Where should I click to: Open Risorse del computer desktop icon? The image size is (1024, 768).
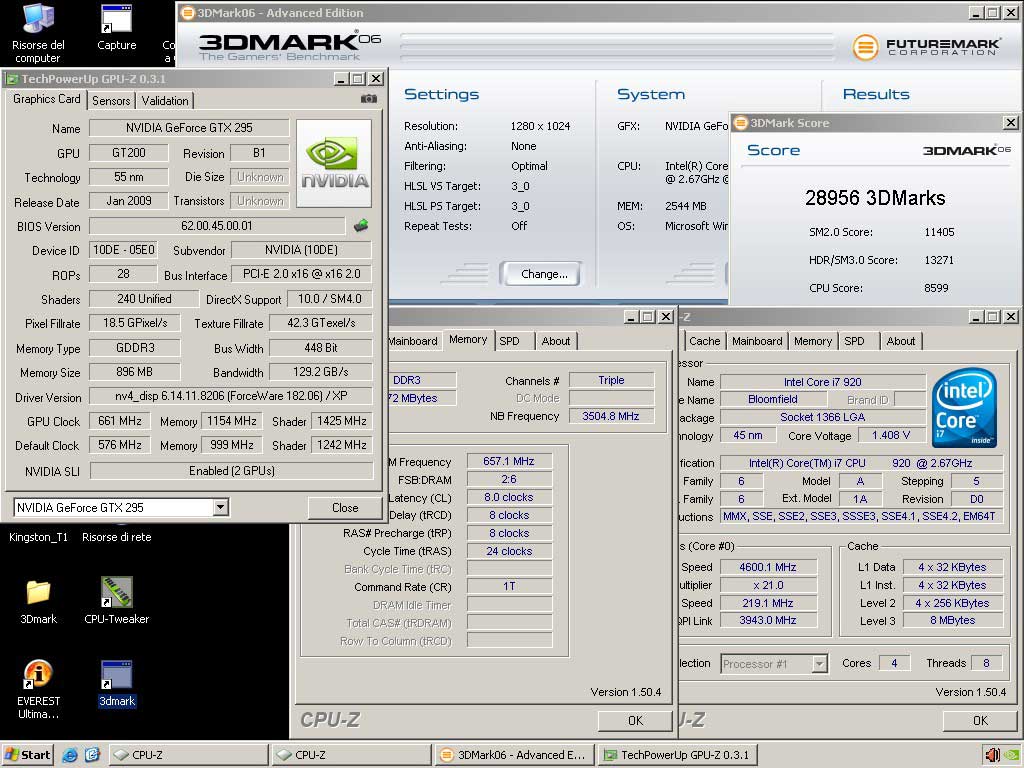coord(38,33)
